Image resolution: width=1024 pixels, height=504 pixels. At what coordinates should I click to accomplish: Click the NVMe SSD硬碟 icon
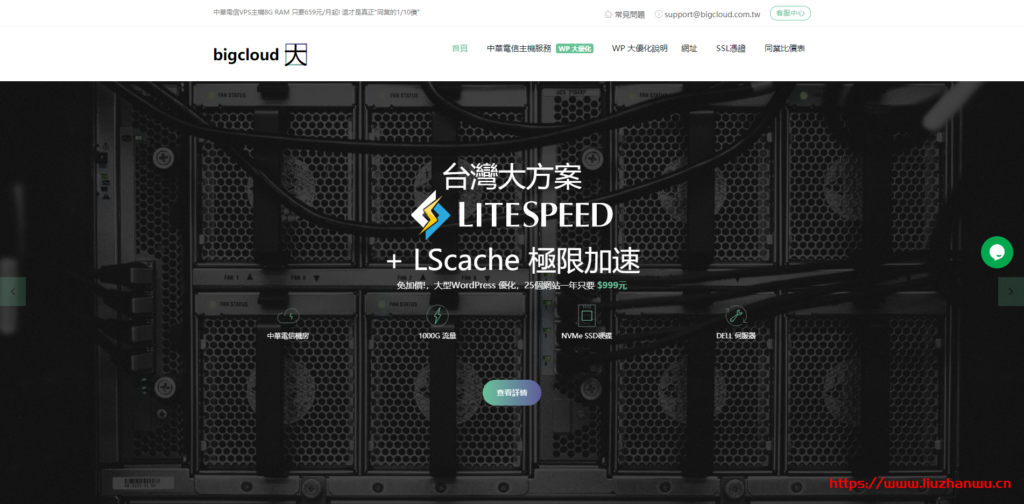586,316
